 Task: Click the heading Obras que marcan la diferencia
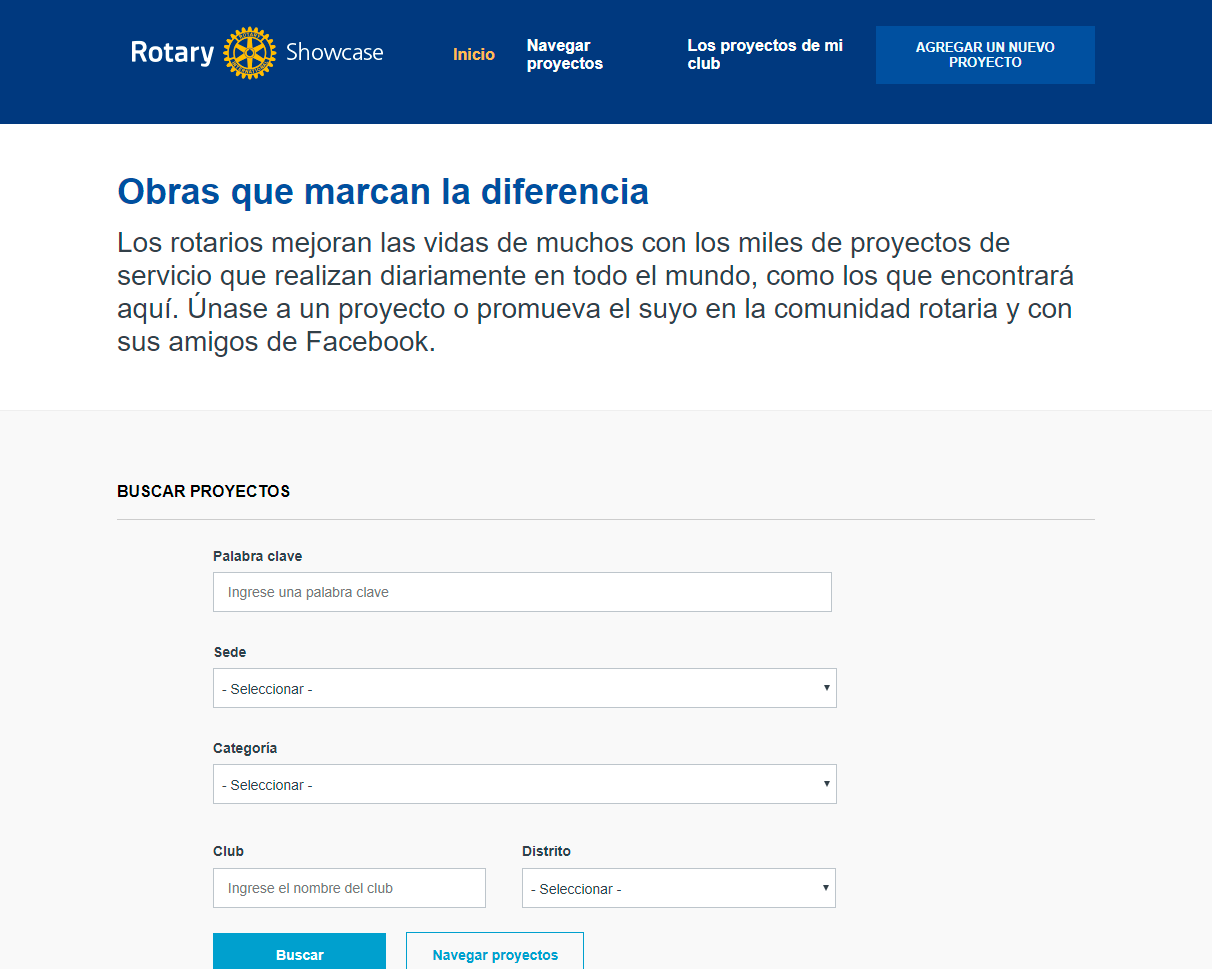coord(383,191)
